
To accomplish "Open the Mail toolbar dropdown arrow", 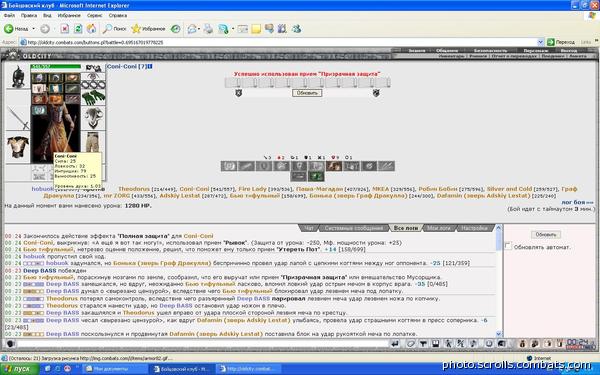I will (x=199, y=29).
